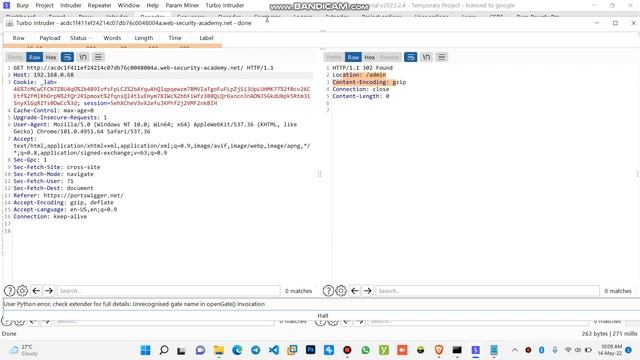Sort results by the Row column
Image resolution: width=640 pixels, height=360 pixels.
click(x=18, y=38)
